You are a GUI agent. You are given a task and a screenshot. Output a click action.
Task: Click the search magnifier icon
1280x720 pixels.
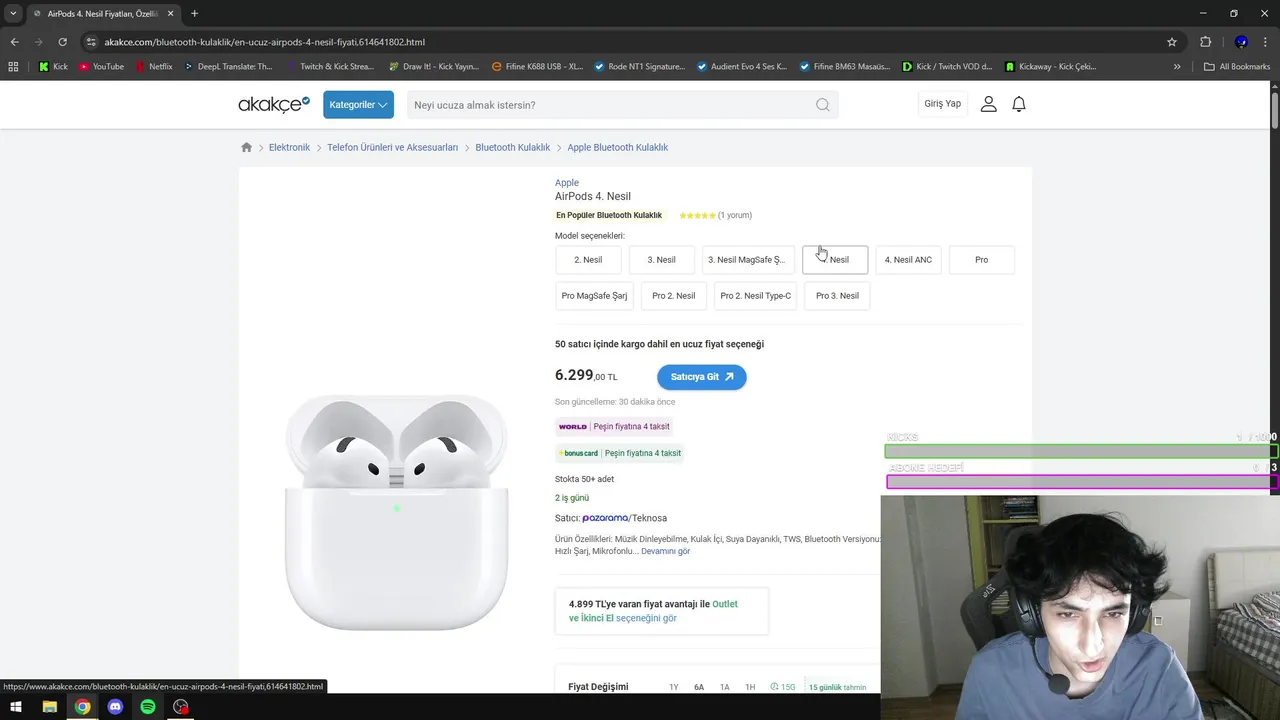823,105
